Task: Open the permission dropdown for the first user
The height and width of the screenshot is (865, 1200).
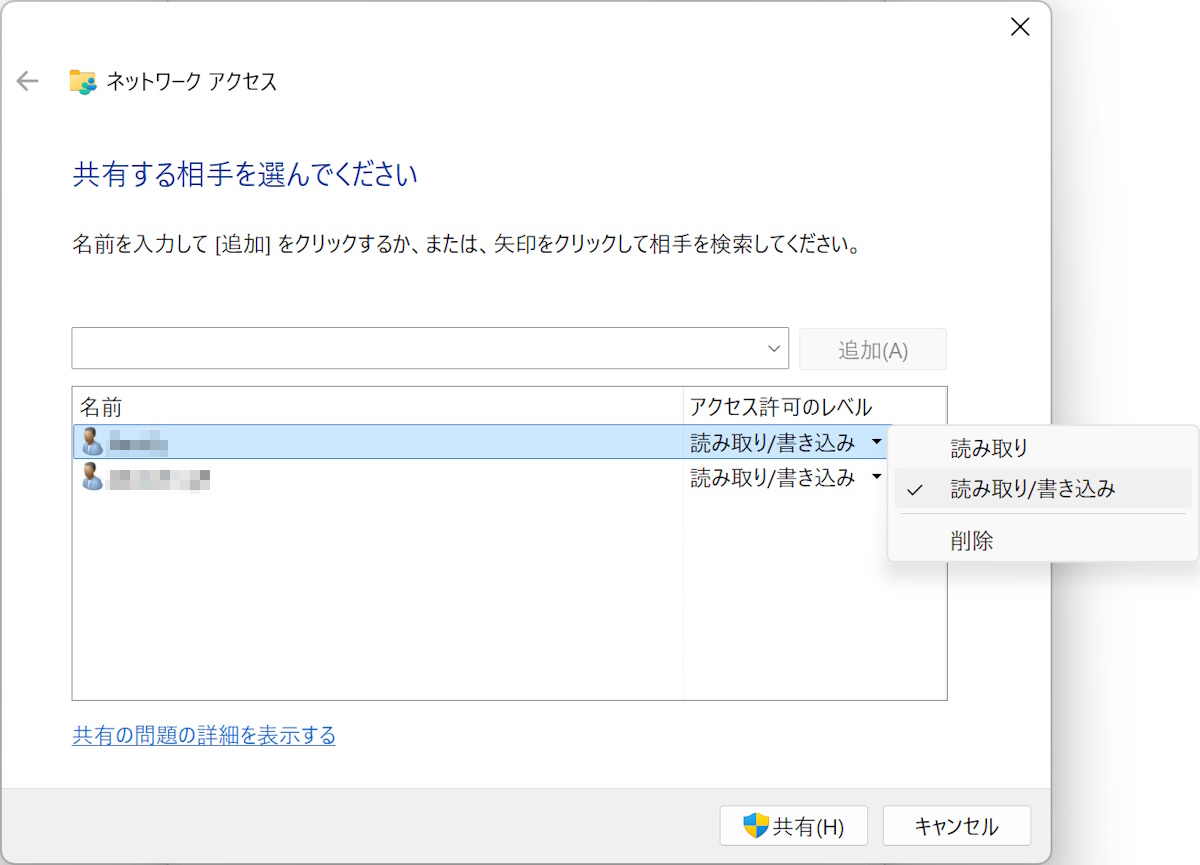Action: pyautogui.click(x=876, y=441)
